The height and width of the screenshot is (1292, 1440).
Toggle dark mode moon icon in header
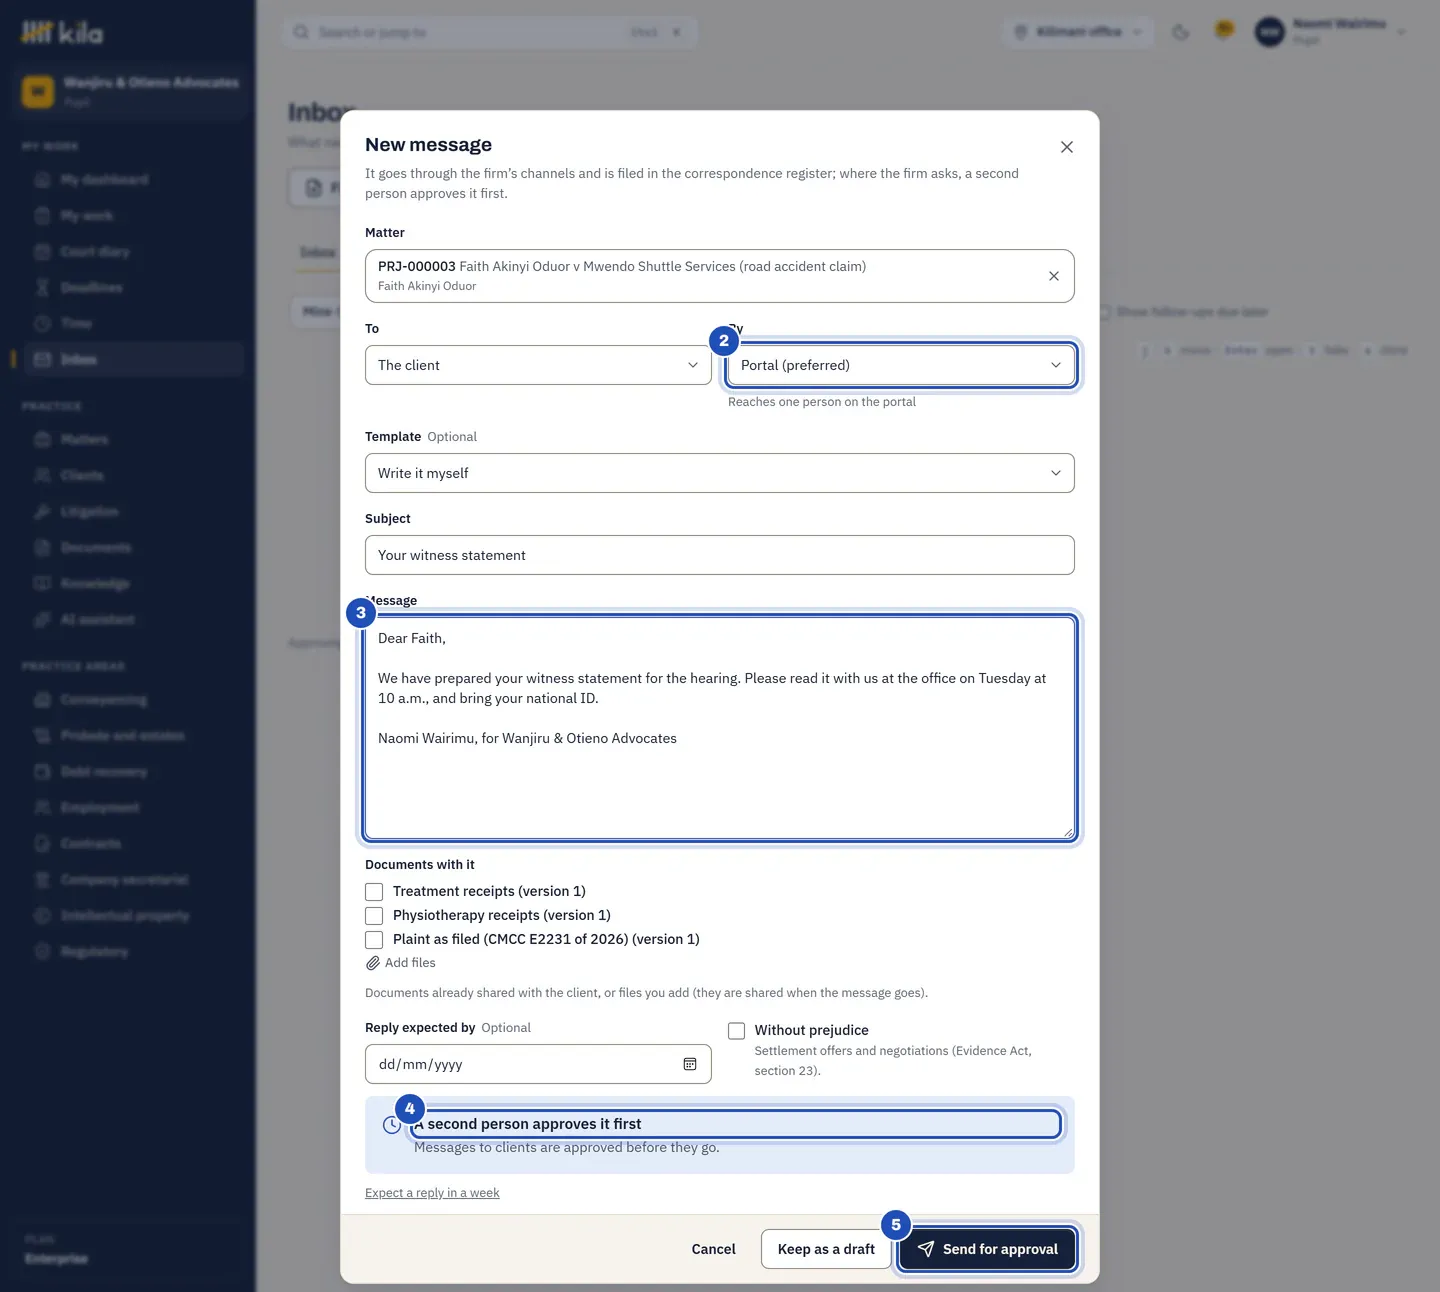[x=1181, y=32]
